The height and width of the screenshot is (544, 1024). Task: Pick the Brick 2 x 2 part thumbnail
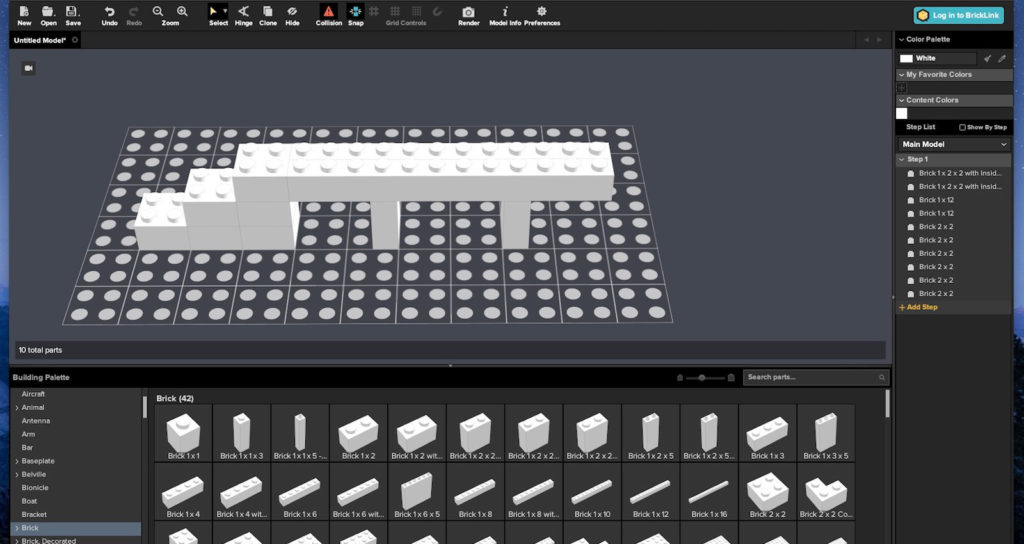pyautogui.click(x=767, y=492)
